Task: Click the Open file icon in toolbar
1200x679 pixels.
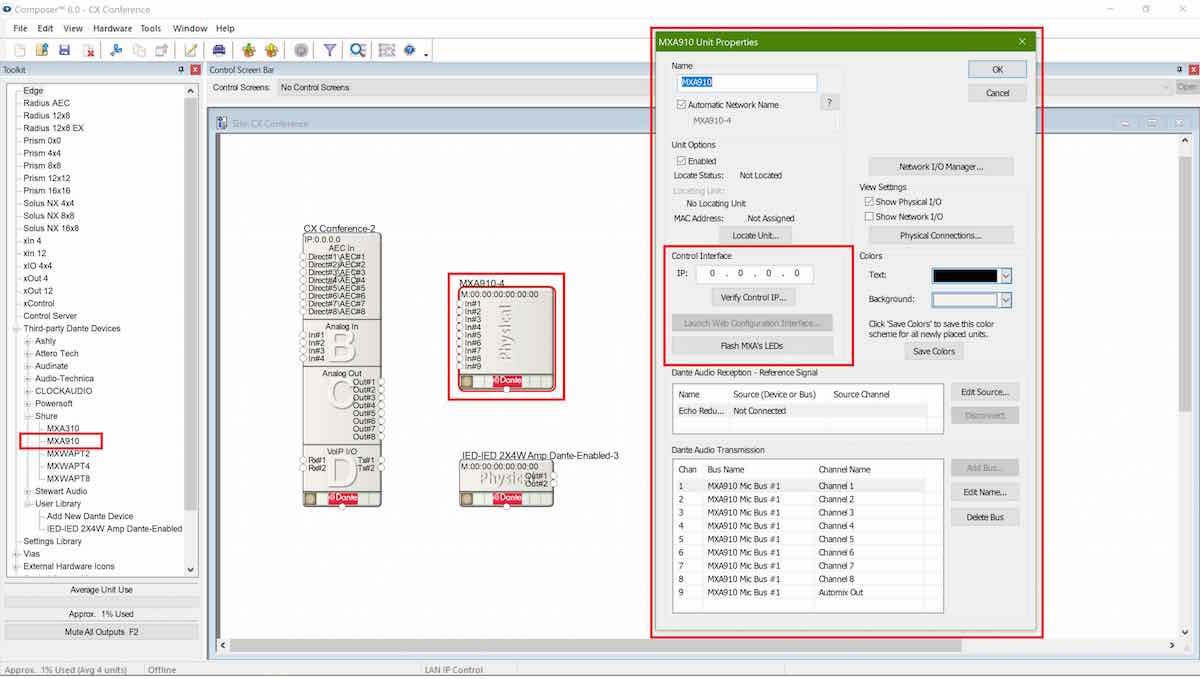Action: coord(42,50)
